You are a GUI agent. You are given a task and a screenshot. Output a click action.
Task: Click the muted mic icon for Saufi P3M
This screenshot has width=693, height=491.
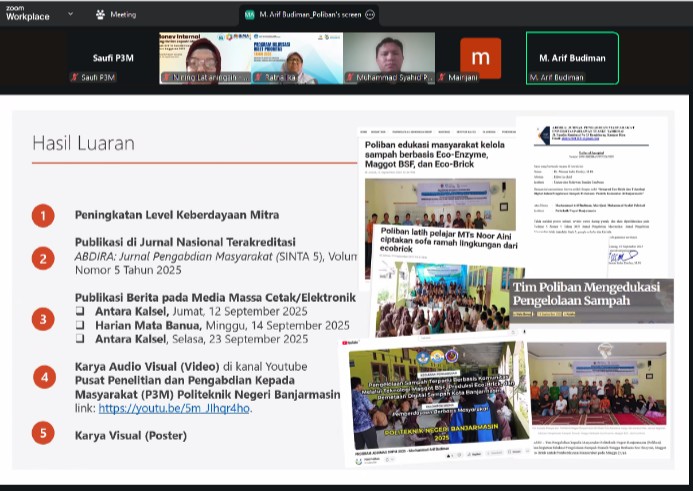(x=74, y=77)
